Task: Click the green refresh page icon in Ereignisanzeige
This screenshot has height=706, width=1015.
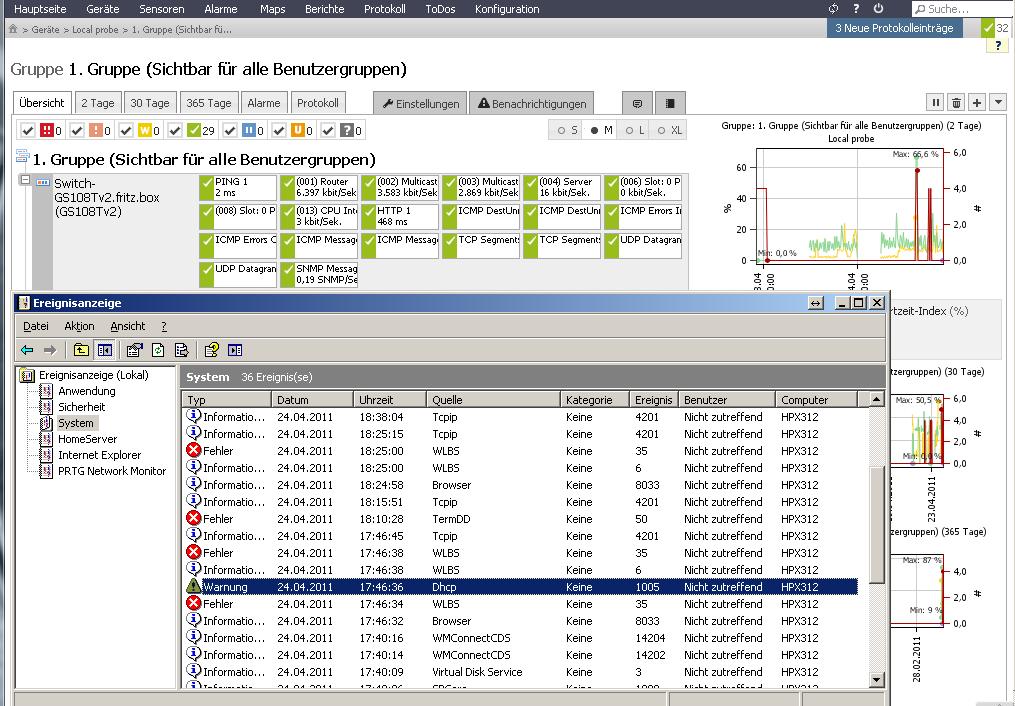Action: point(158,350)
